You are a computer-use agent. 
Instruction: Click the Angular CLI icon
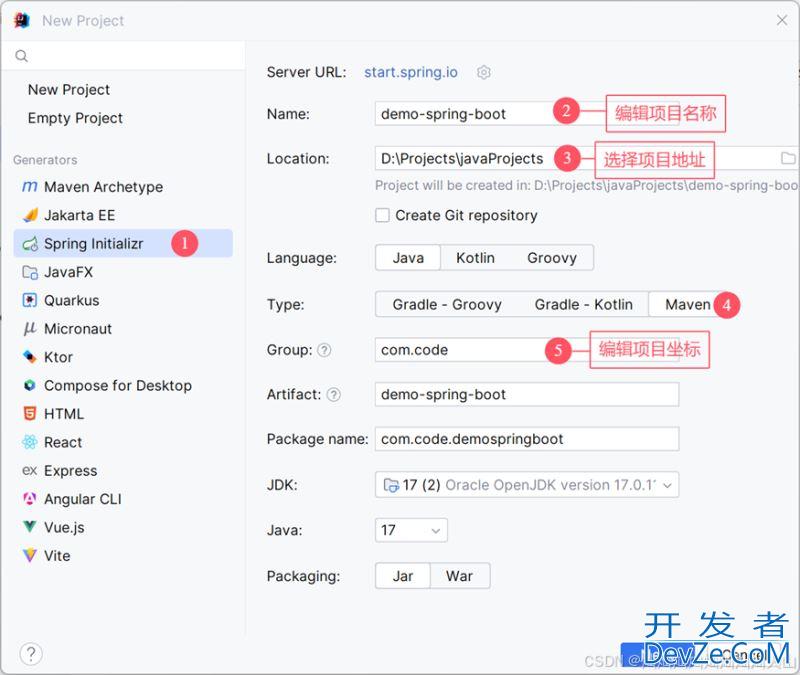[x=30, y=498]
